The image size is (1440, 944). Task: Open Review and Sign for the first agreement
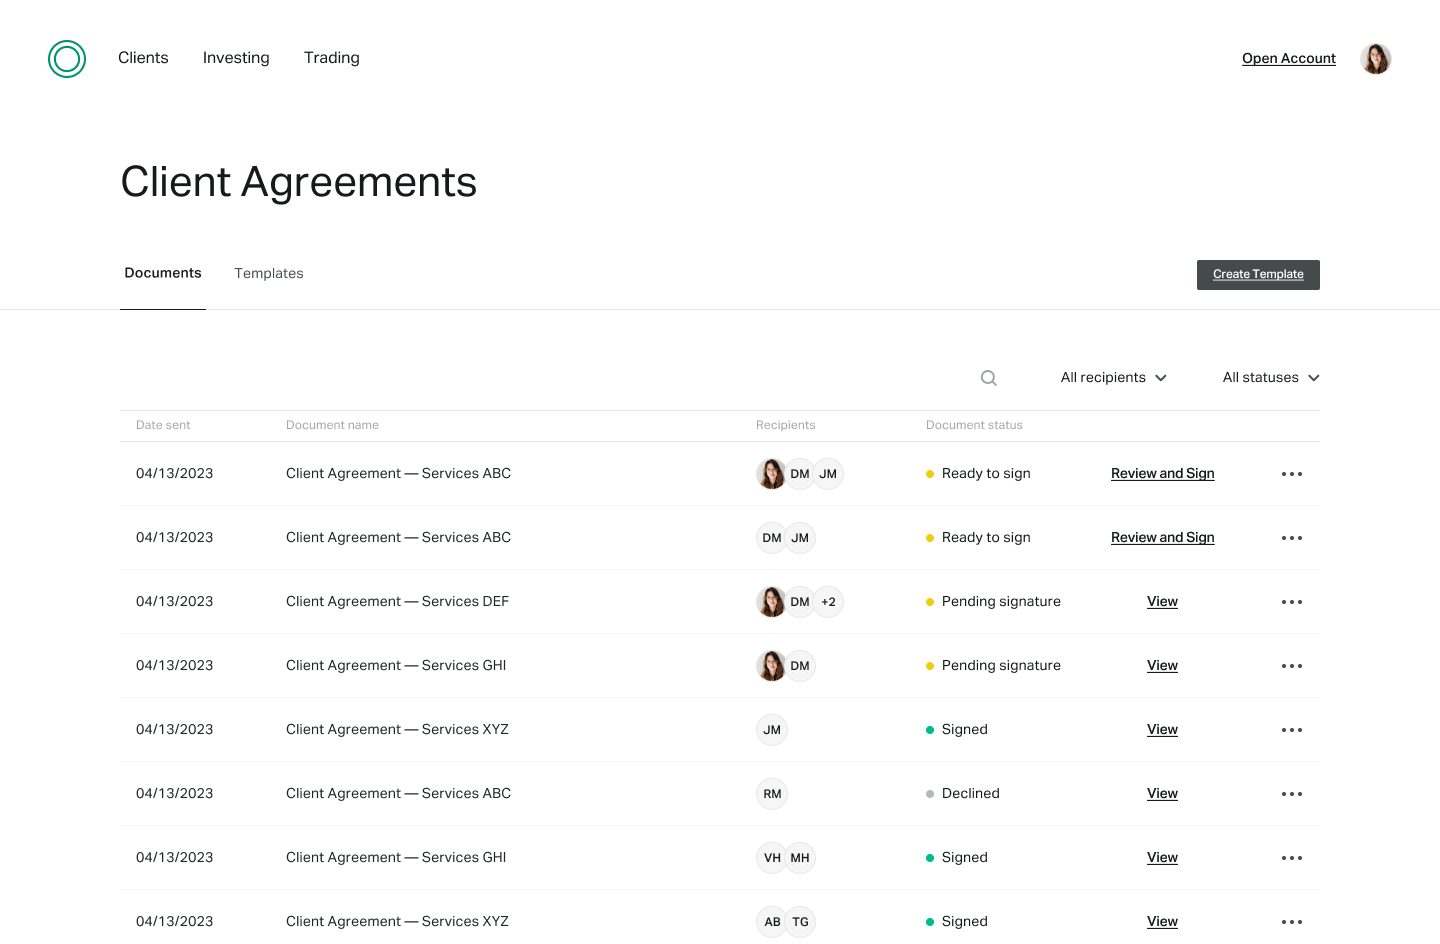coord(1162,473)
